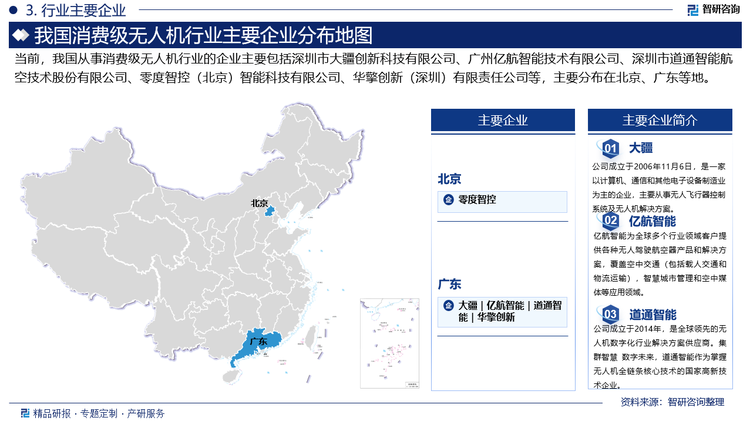
Task: Click the 智研咨询 brand name text
Action: tap(721, 10)
